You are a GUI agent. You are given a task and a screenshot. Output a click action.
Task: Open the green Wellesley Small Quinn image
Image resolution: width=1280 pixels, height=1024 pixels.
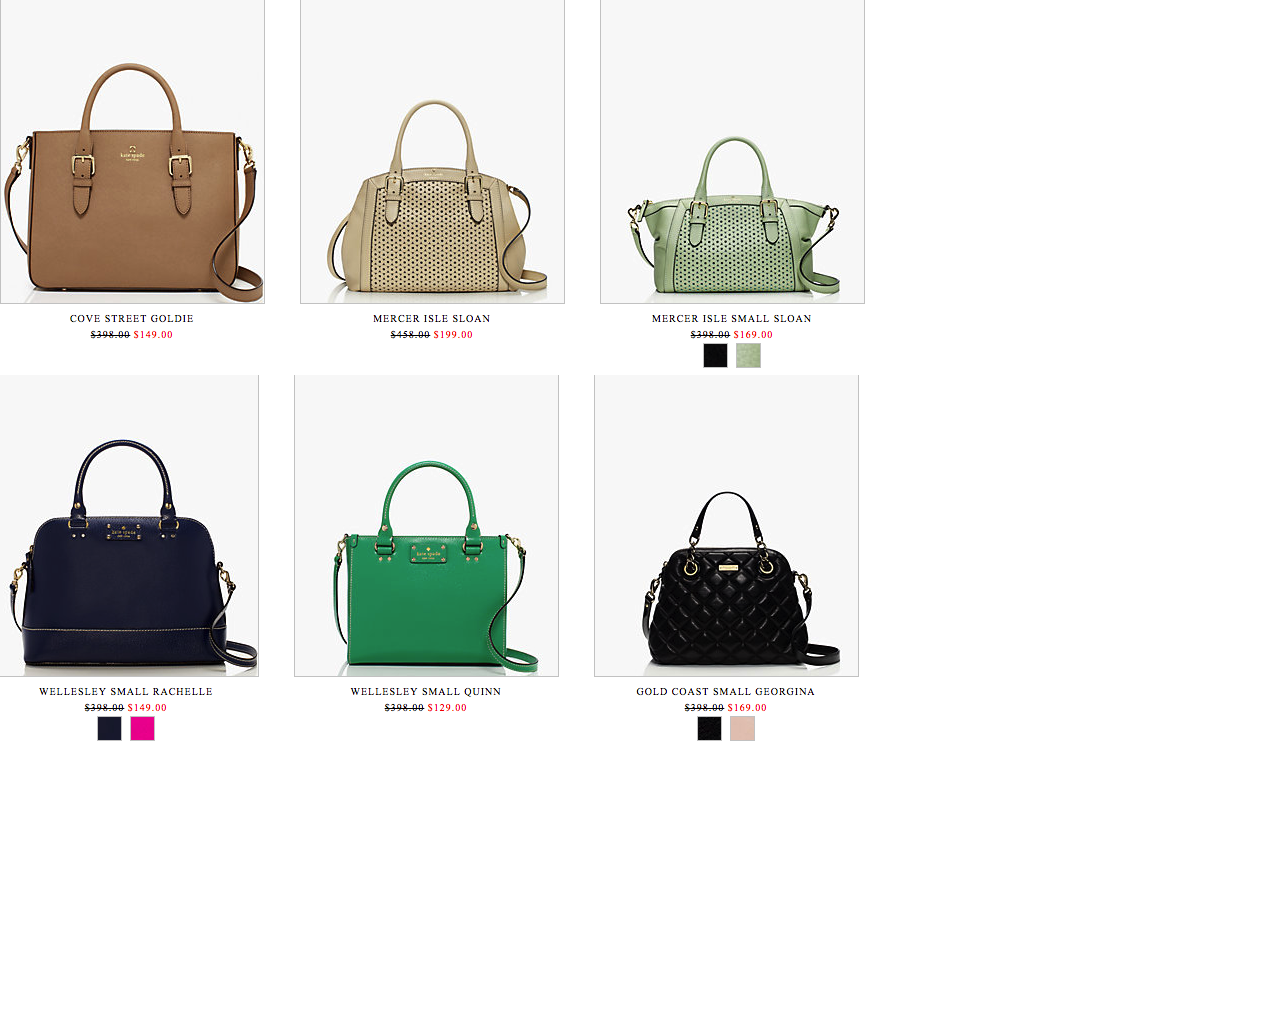[x=426, y=526]
